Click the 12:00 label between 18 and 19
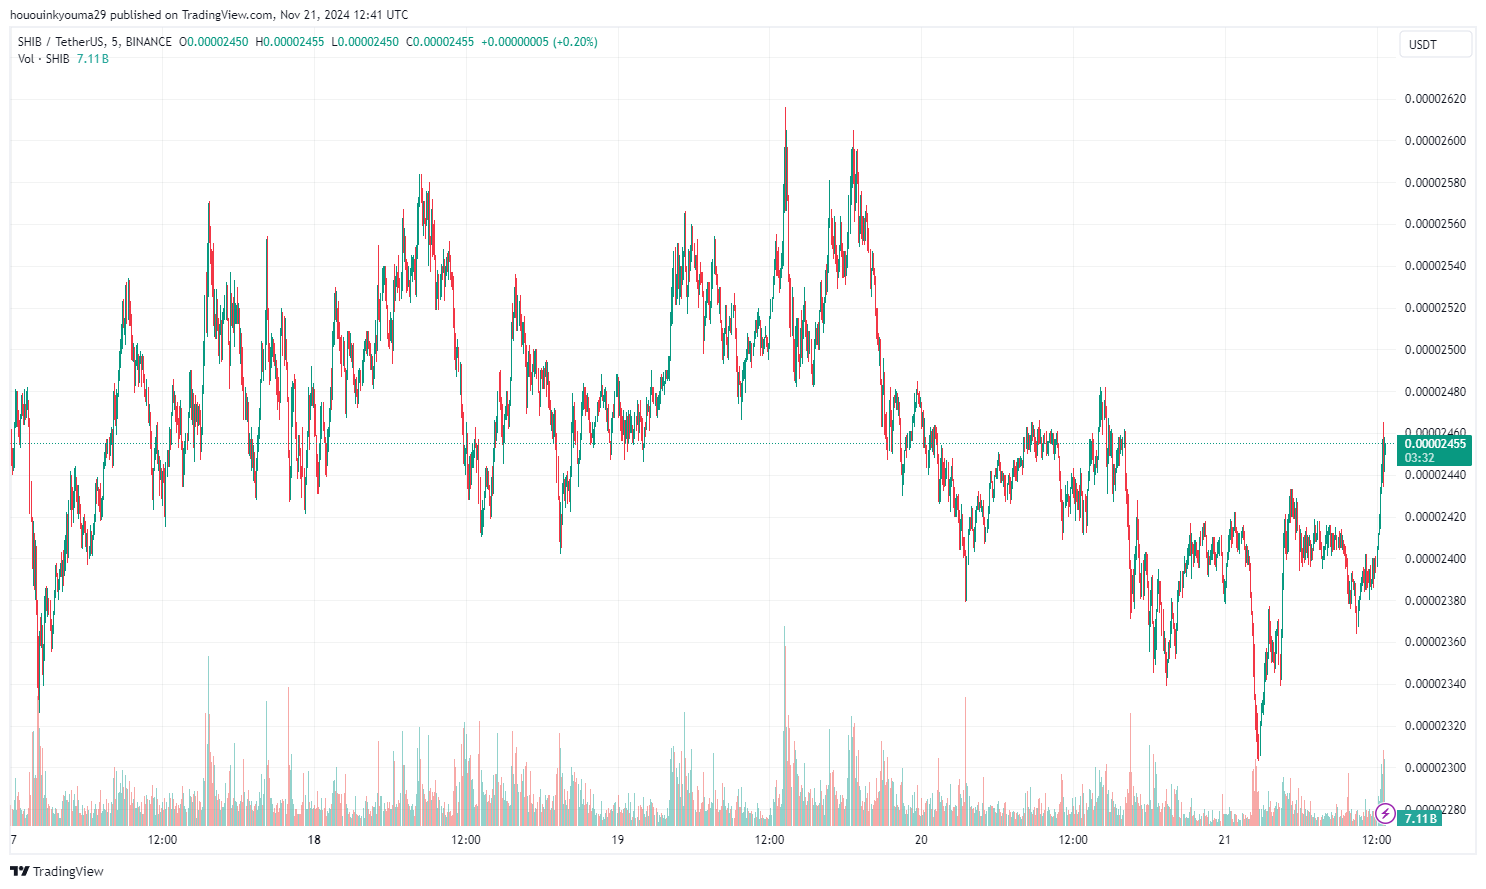This screenshot has width=1486, height=889. [466, 840]
